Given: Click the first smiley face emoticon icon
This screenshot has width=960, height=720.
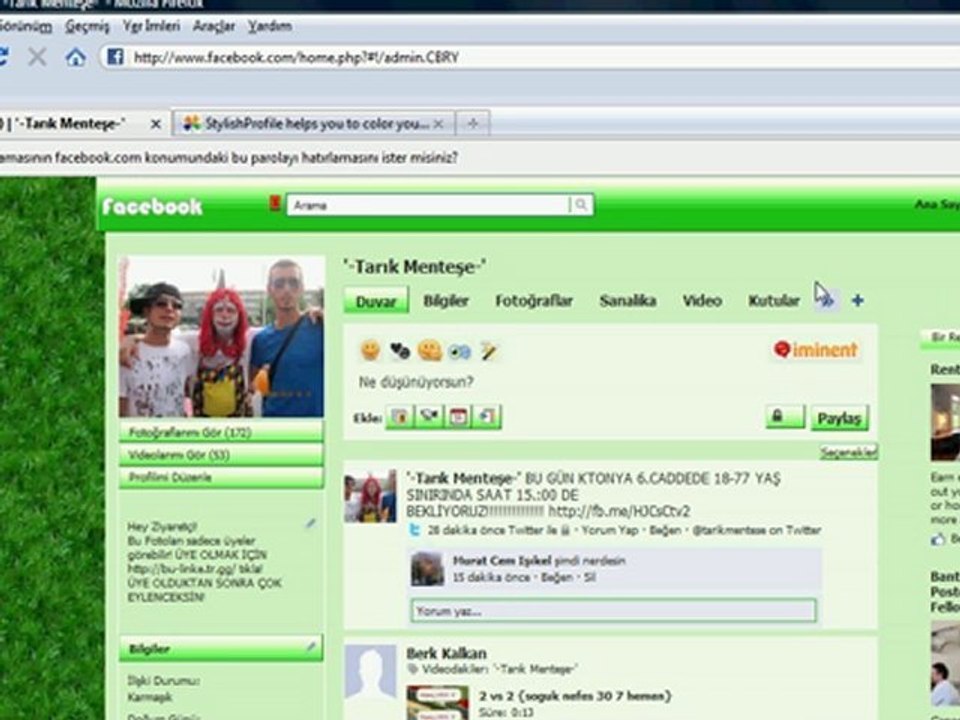Looking at the screenshot, I should pyautogui.click(x=370, y=350).
